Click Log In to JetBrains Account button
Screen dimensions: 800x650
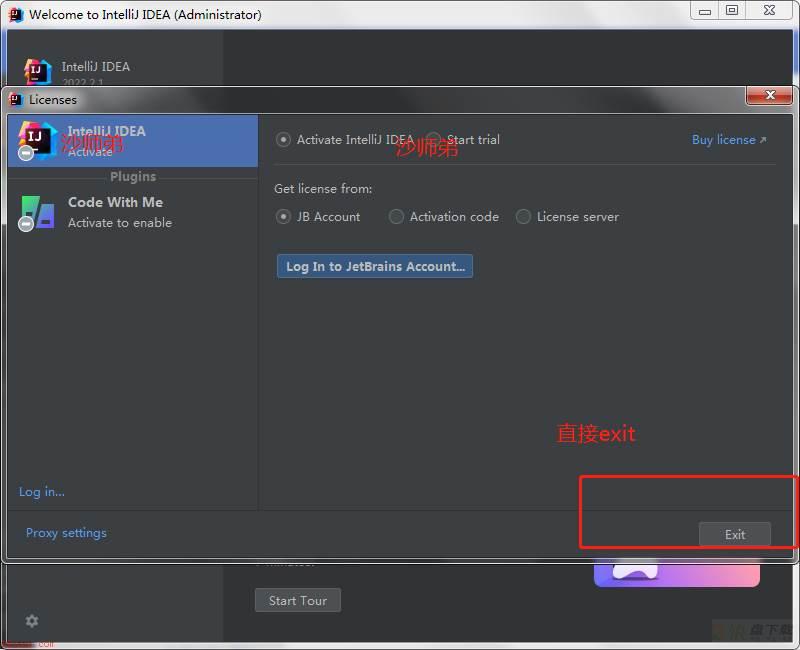click(x=375, y=266)
